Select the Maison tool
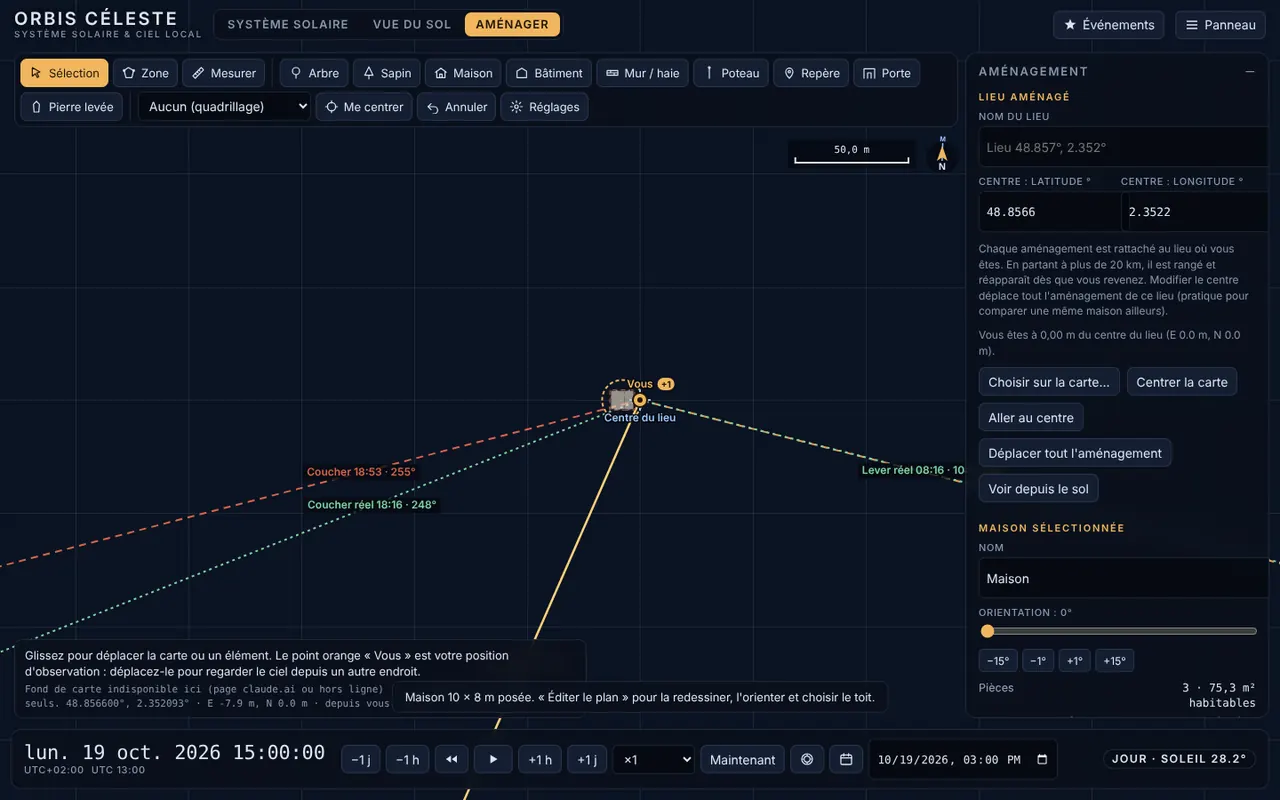Screen dimensions: 1280x800 463,73
